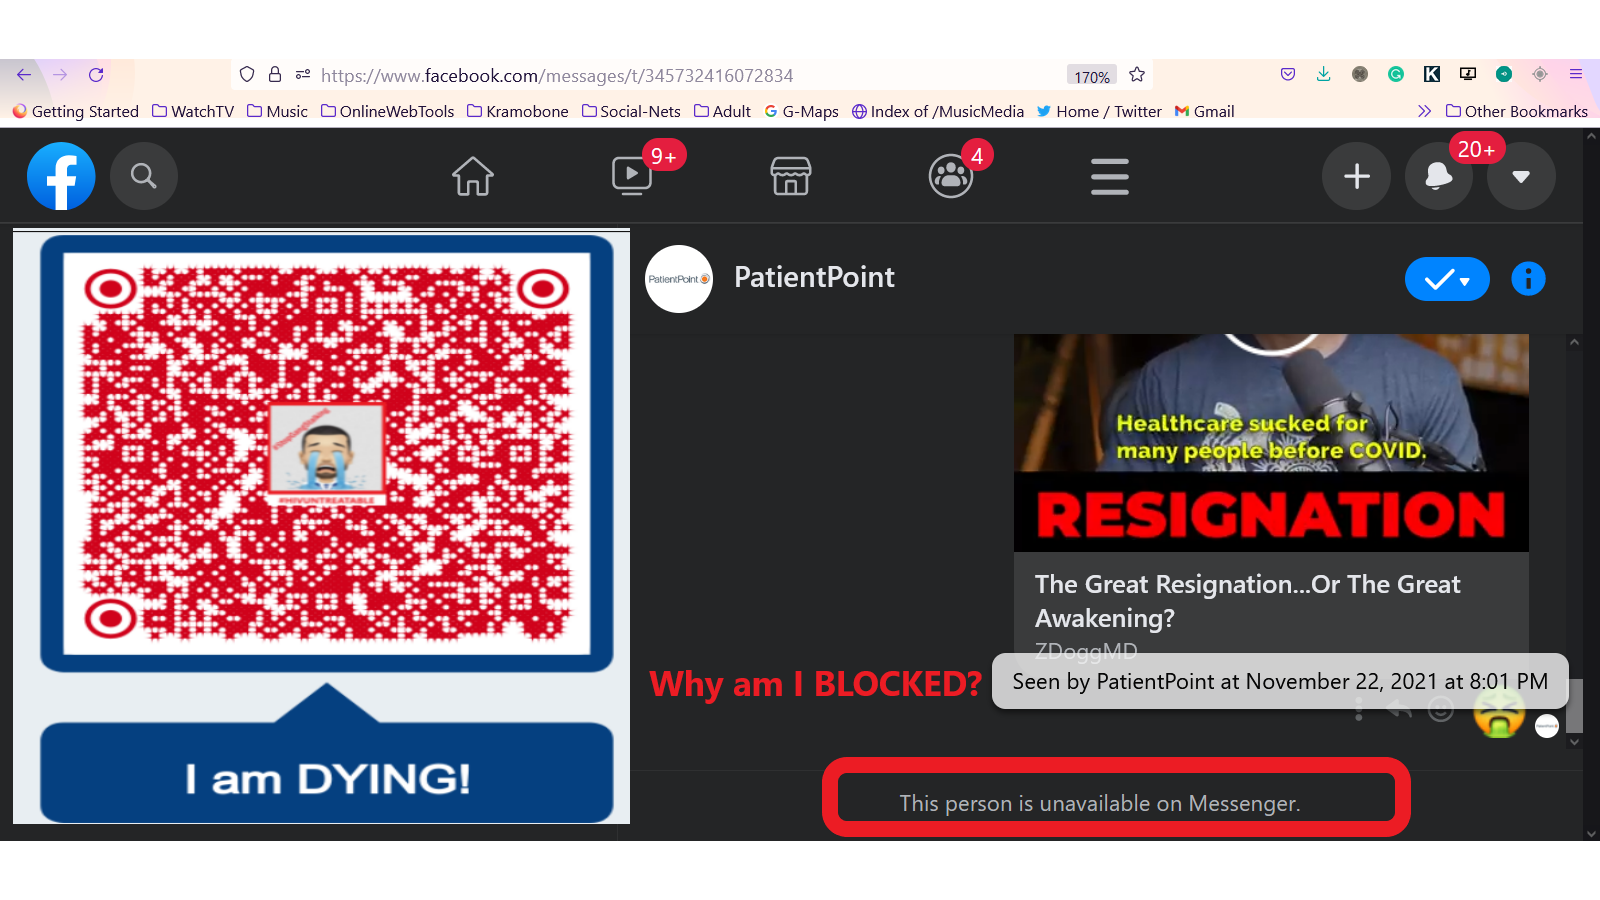Open the Groups icon with badge 4
The height and width of the screenshot is (900, 1600).
pos(950,176)
